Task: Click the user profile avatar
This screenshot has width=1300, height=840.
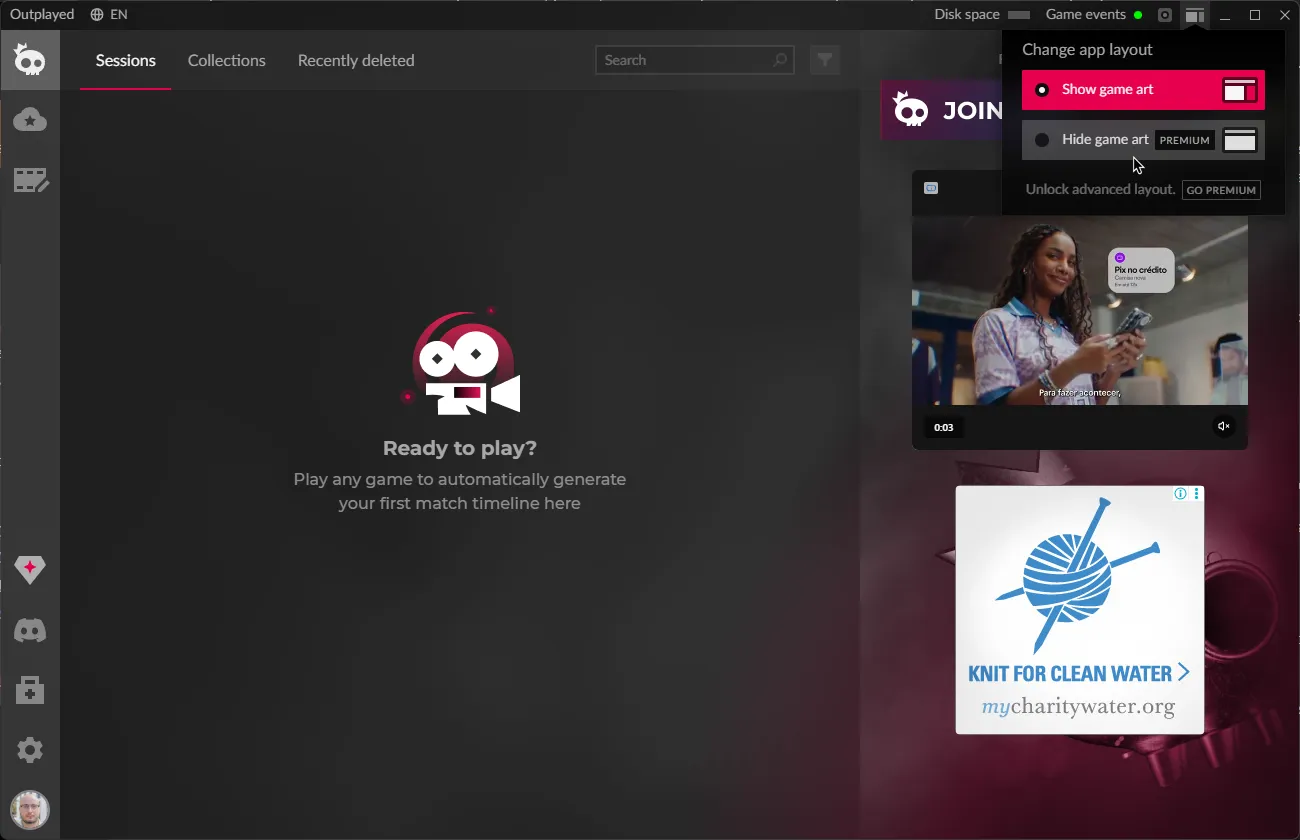Action: [30, 810]
